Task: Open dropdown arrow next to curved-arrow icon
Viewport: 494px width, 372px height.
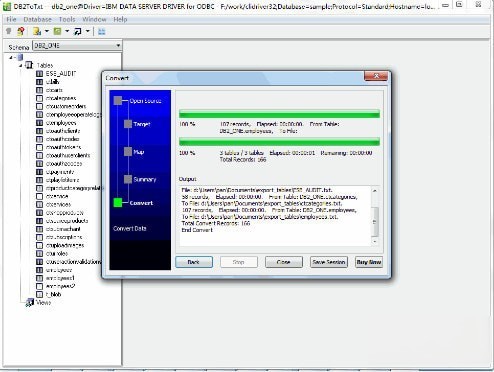Action: (88, 31)
